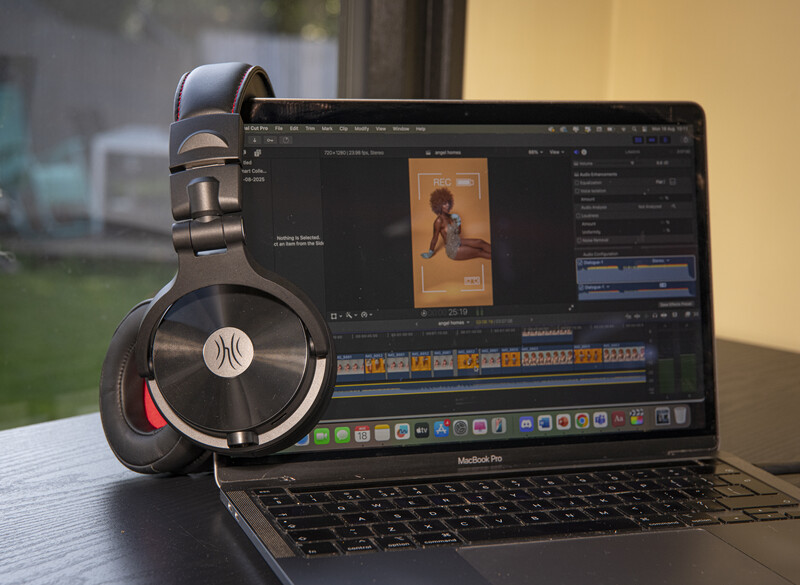800x585 pixels.
Task: Open the Effects browser icon above timeline
Action: click(687, 314)
